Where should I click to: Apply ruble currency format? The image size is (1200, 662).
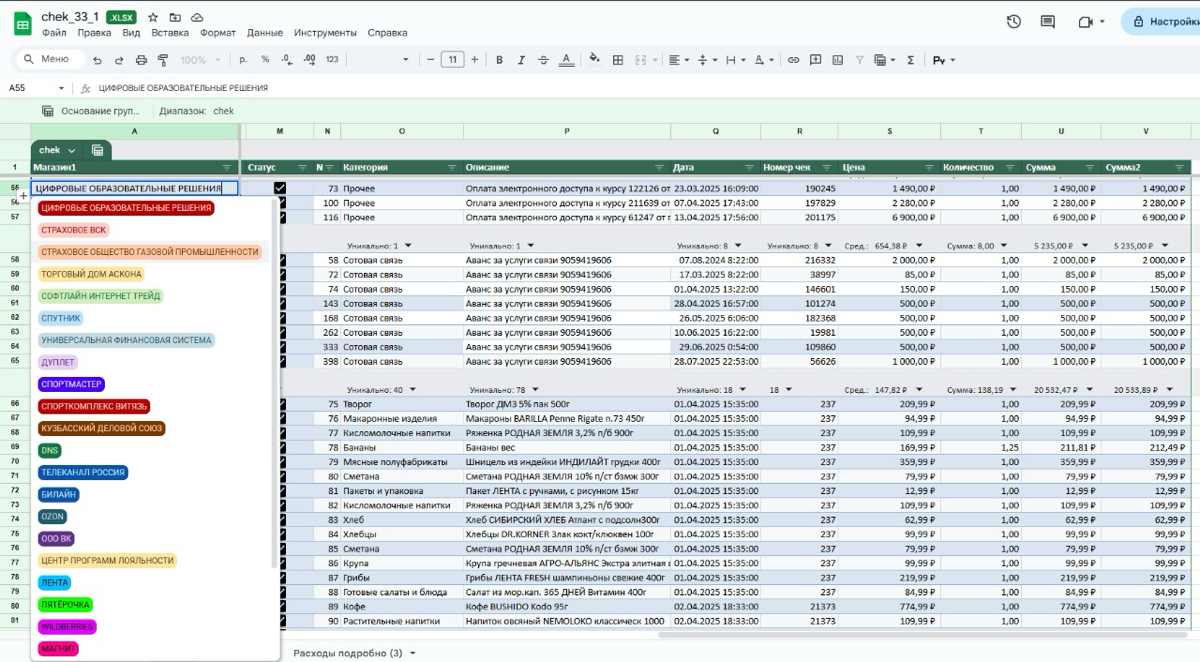tap(243, 60)
